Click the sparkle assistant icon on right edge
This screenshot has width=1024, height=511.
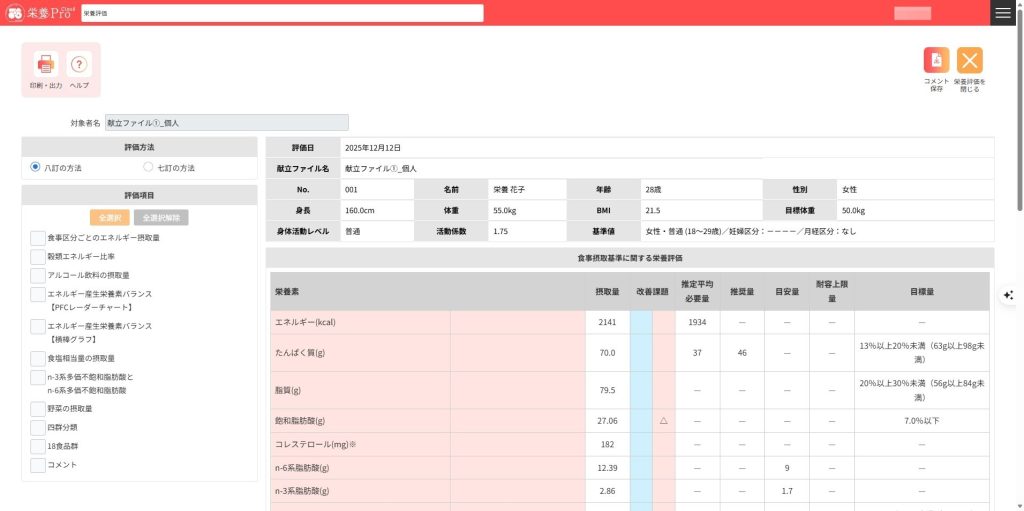1009,294
